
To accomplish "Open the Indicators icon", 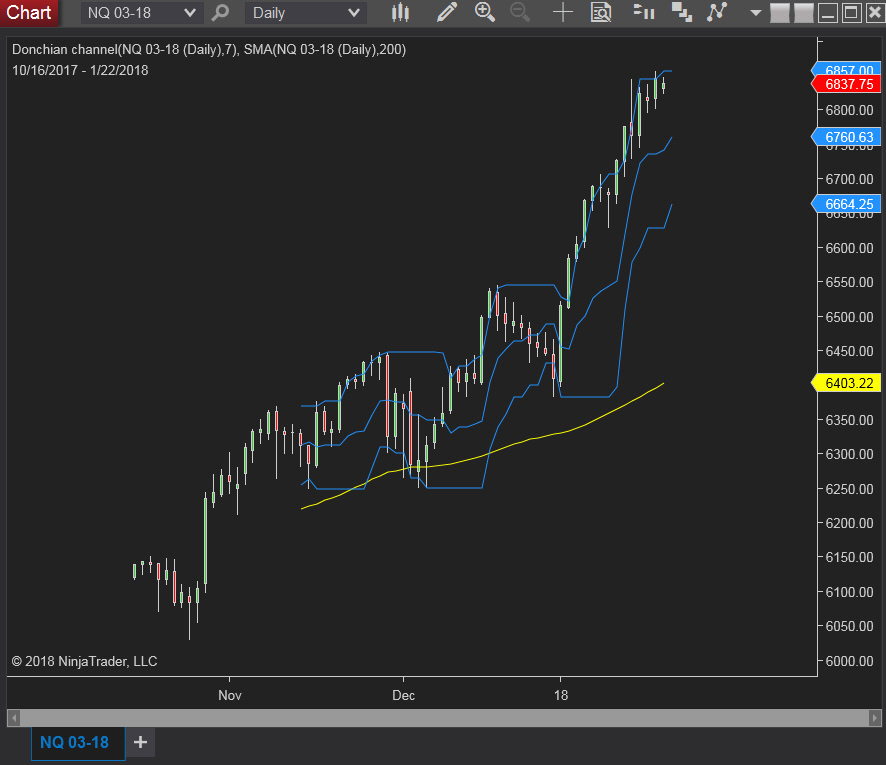I will (x=716, y=12).
